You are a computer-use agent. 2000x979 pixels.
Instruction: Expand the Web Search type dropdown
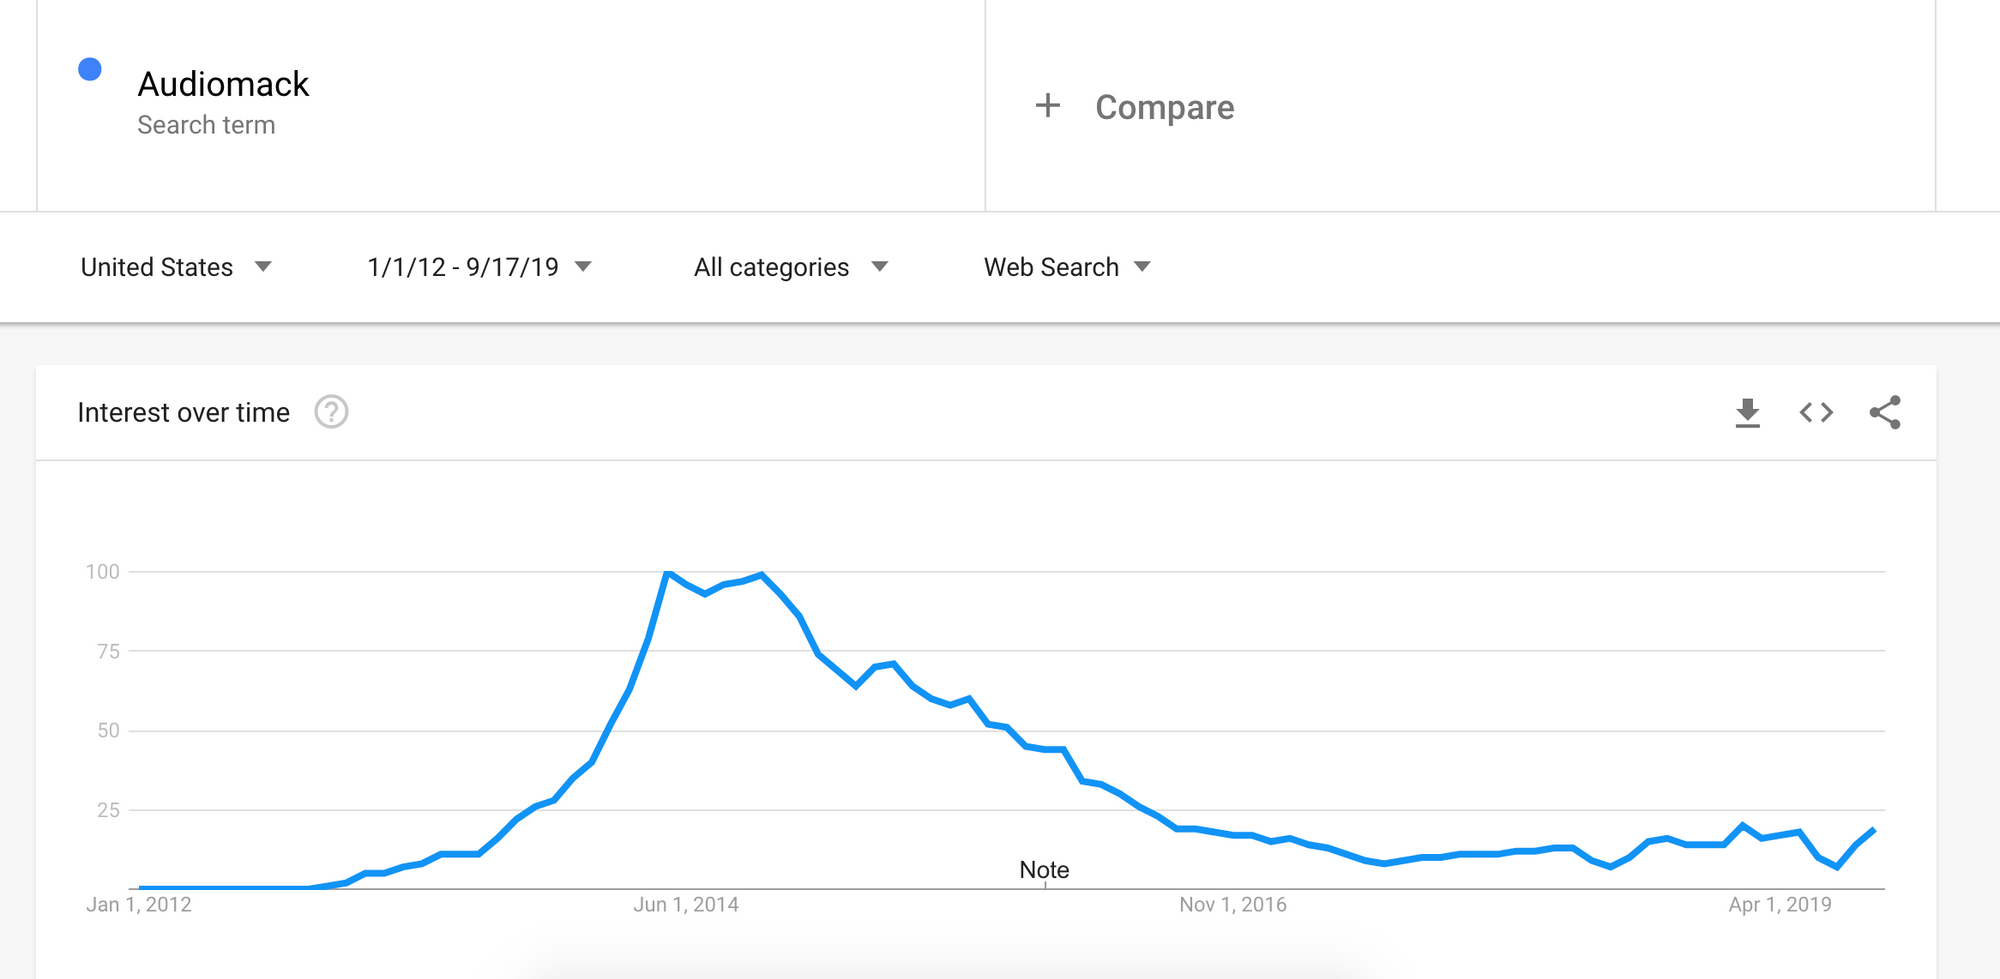[1067, 267]
